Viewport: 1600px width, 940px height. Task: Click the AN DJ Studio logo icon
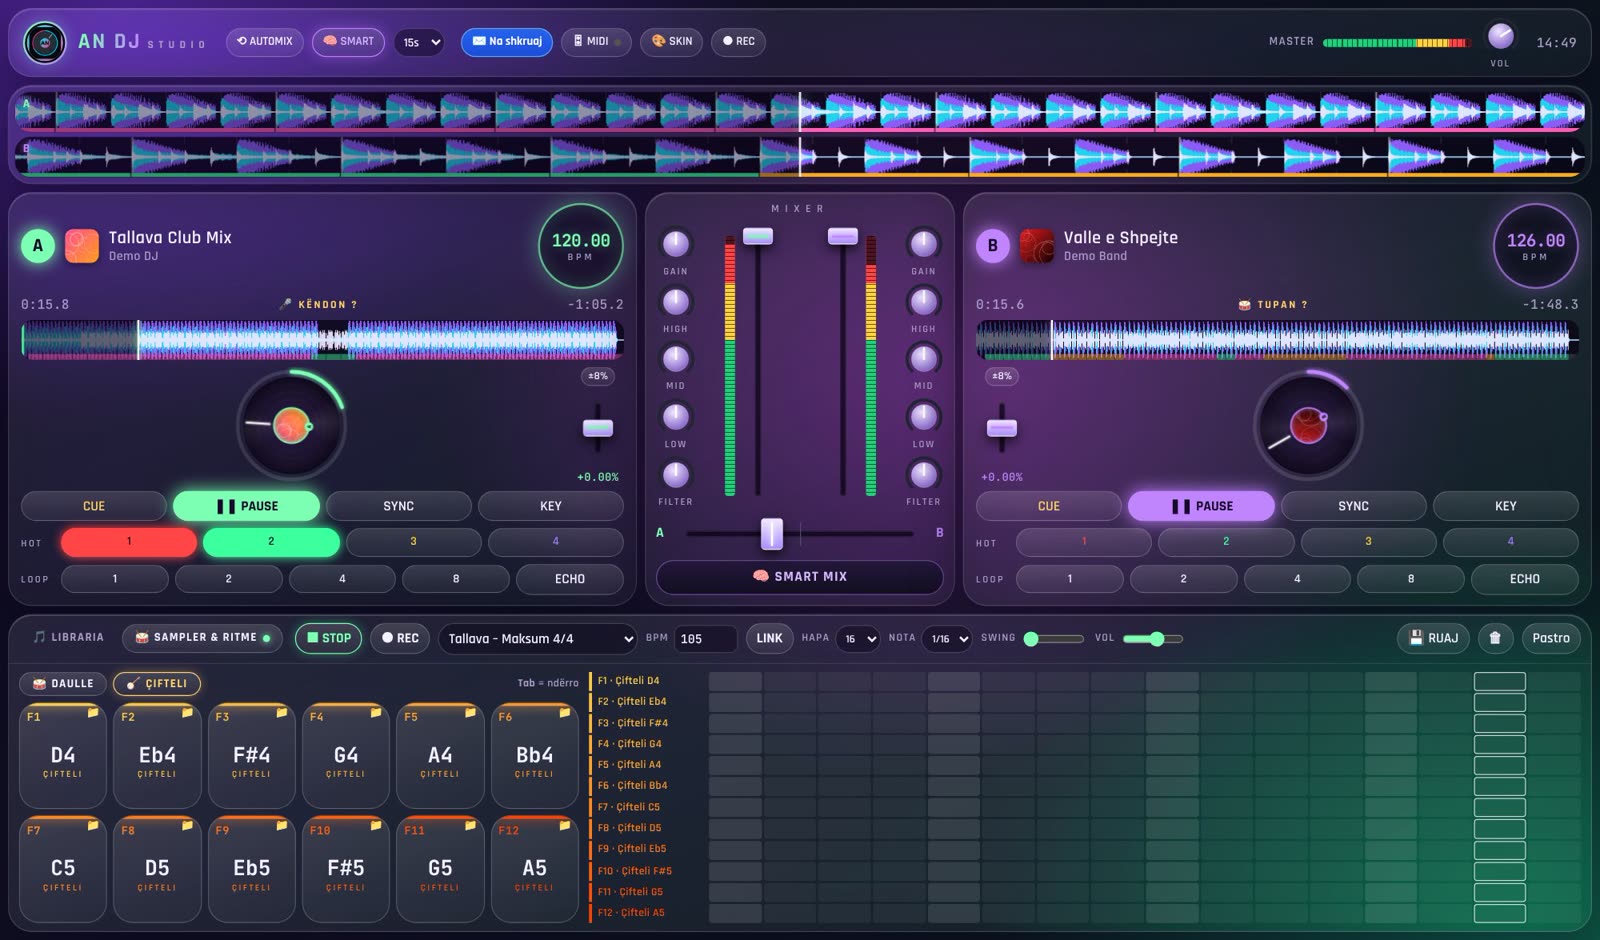44,42
